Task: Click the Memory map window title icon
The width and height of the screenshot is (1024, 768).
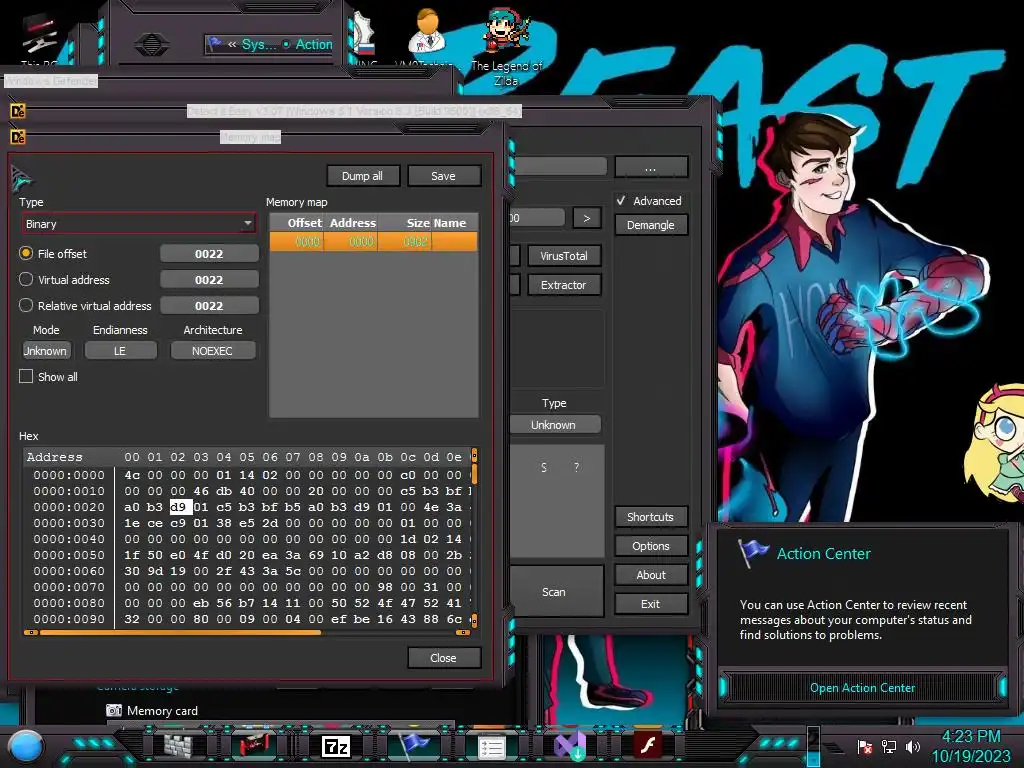Action: point(18,137)
